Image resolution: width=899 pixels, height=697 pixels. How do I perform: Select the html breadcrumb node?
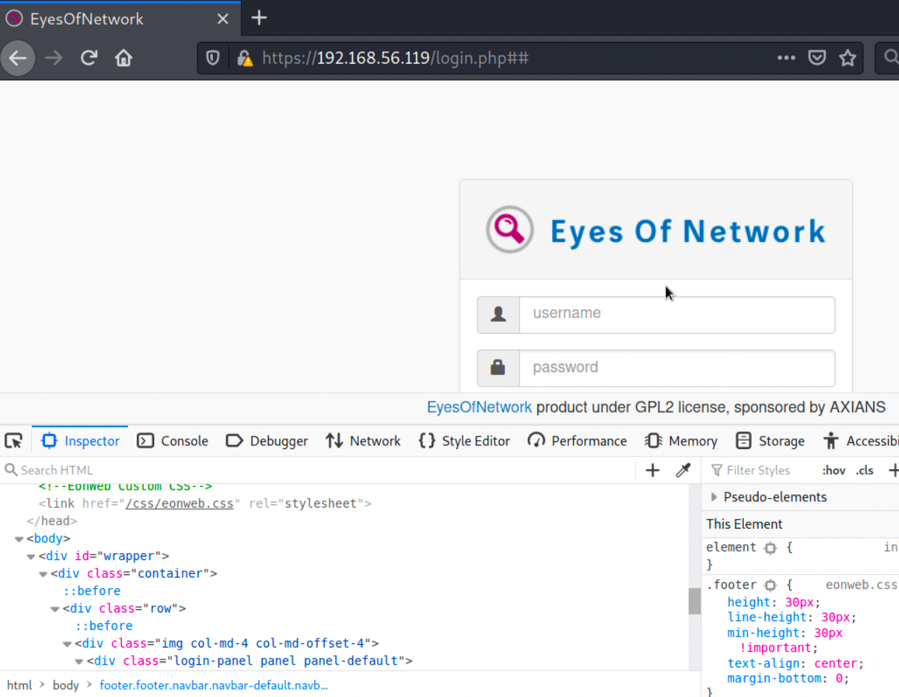click(x=19, y=685)
